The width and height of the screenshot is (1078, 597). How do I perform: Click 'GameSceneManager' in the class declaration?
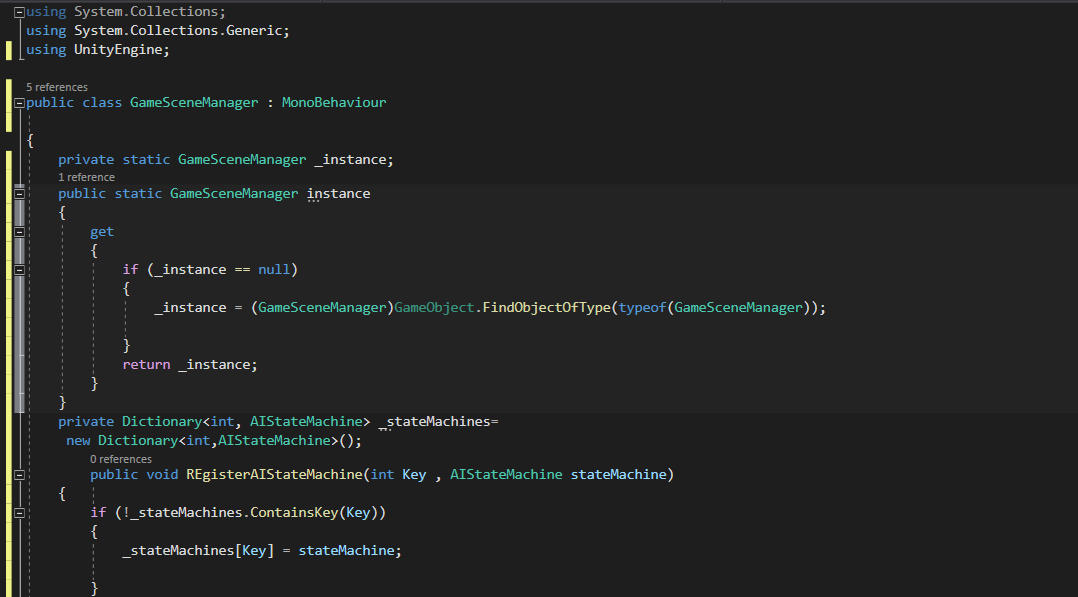pyautogui.click(x=194, y=102)
